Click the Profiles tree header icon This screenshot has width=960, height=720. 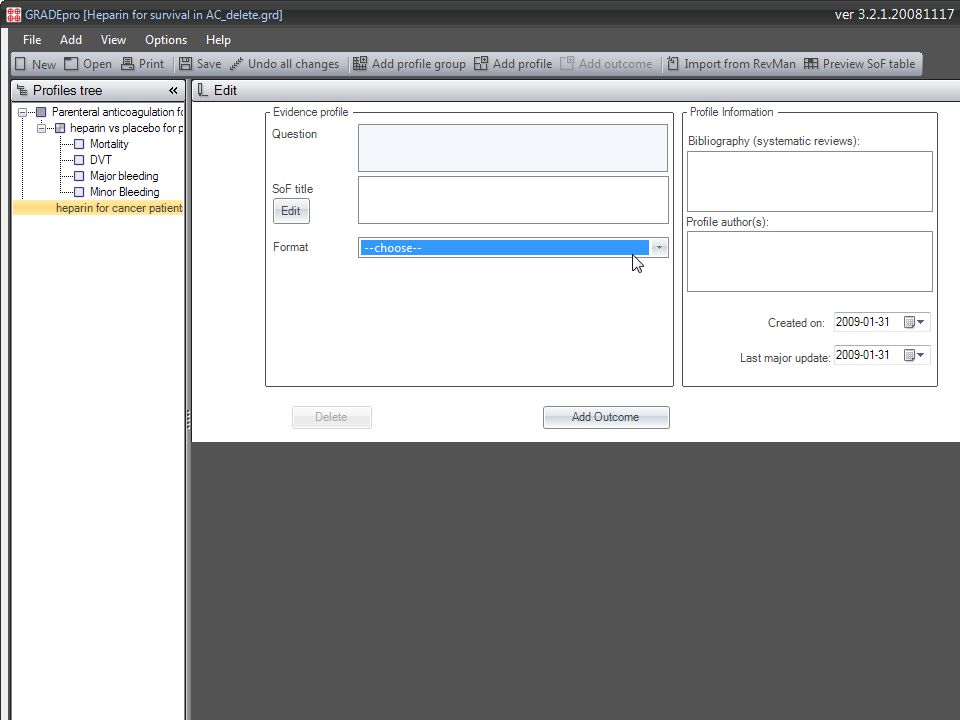coord(22,91)
